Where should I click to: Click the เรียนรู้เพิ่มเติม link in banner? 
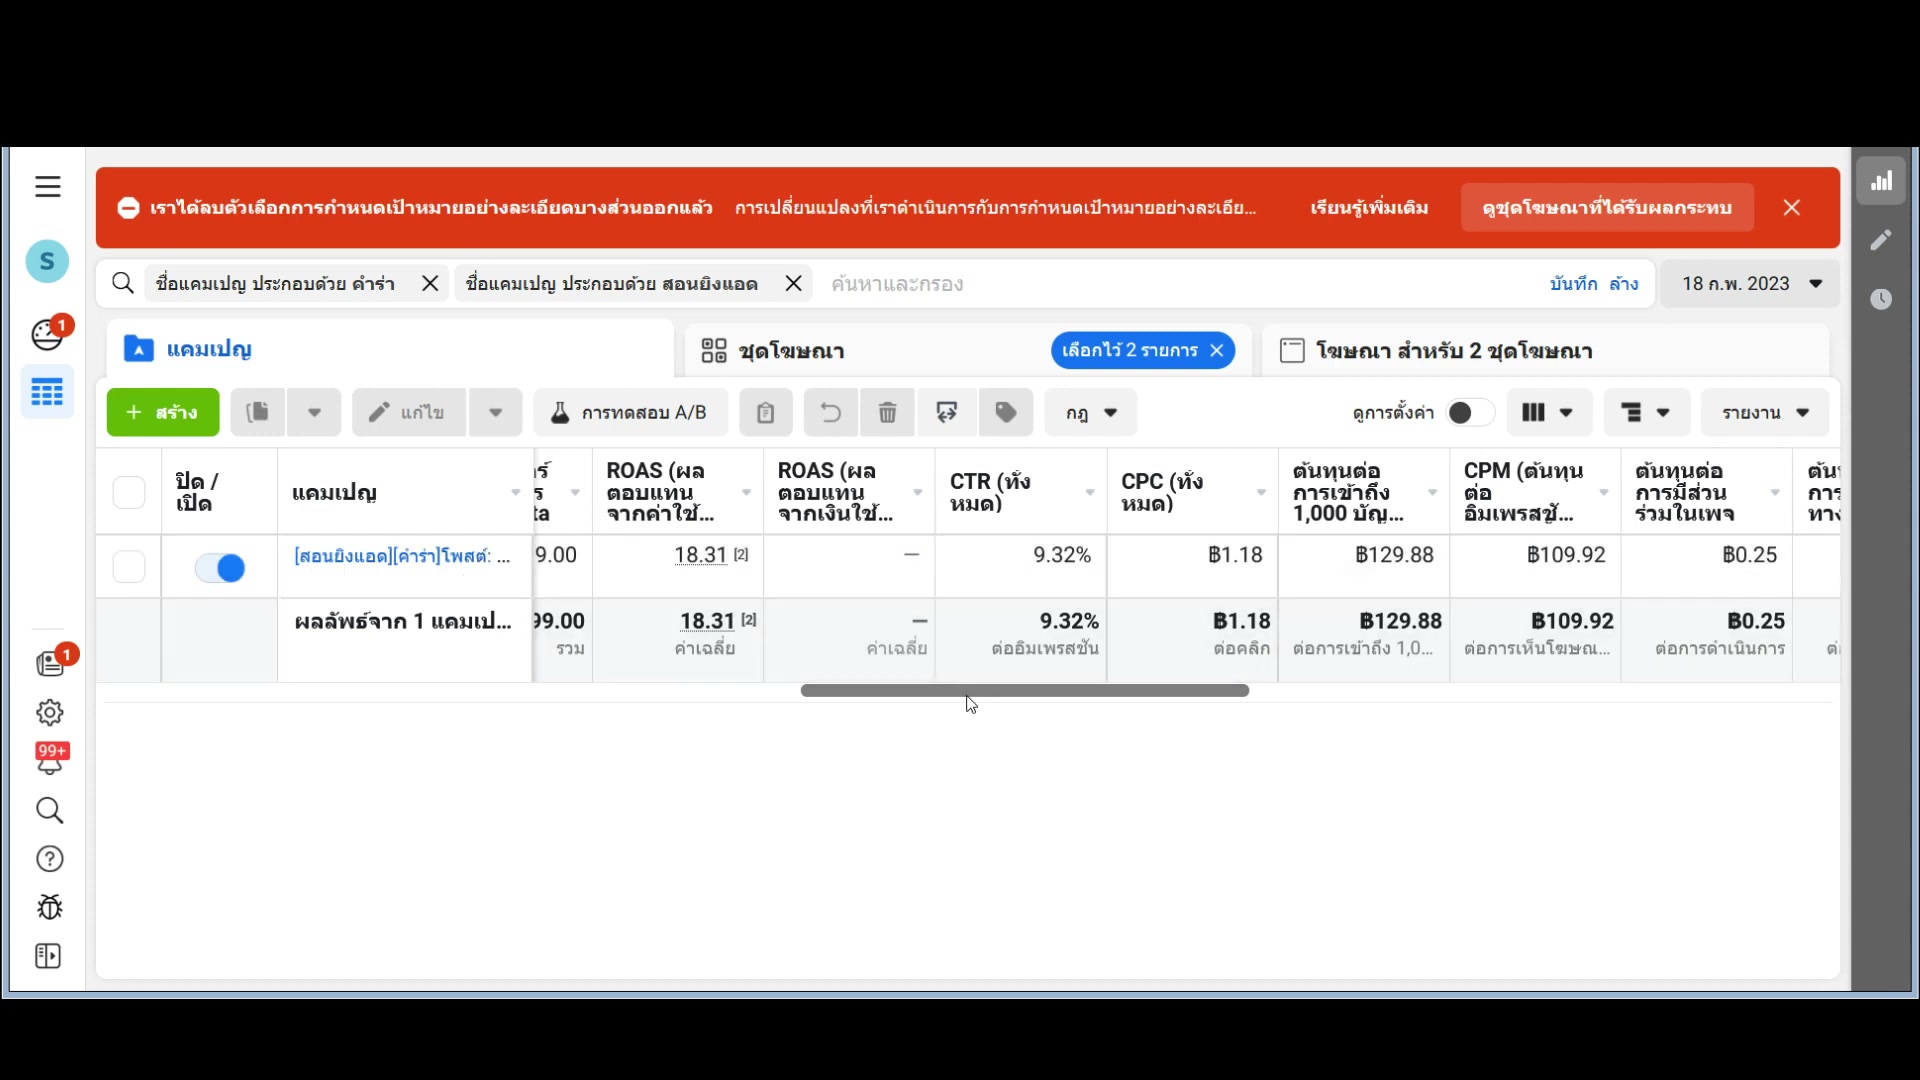pyautogui.click(x=1369, y=208)
